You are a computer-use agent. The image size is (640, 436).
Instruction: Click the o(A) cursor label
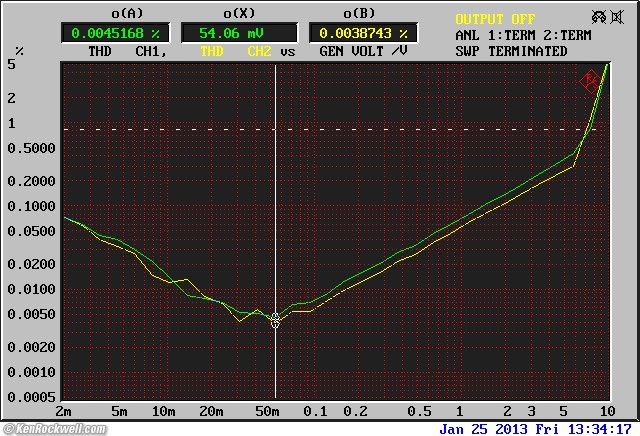pyautogui.click(x=127, y=13)
